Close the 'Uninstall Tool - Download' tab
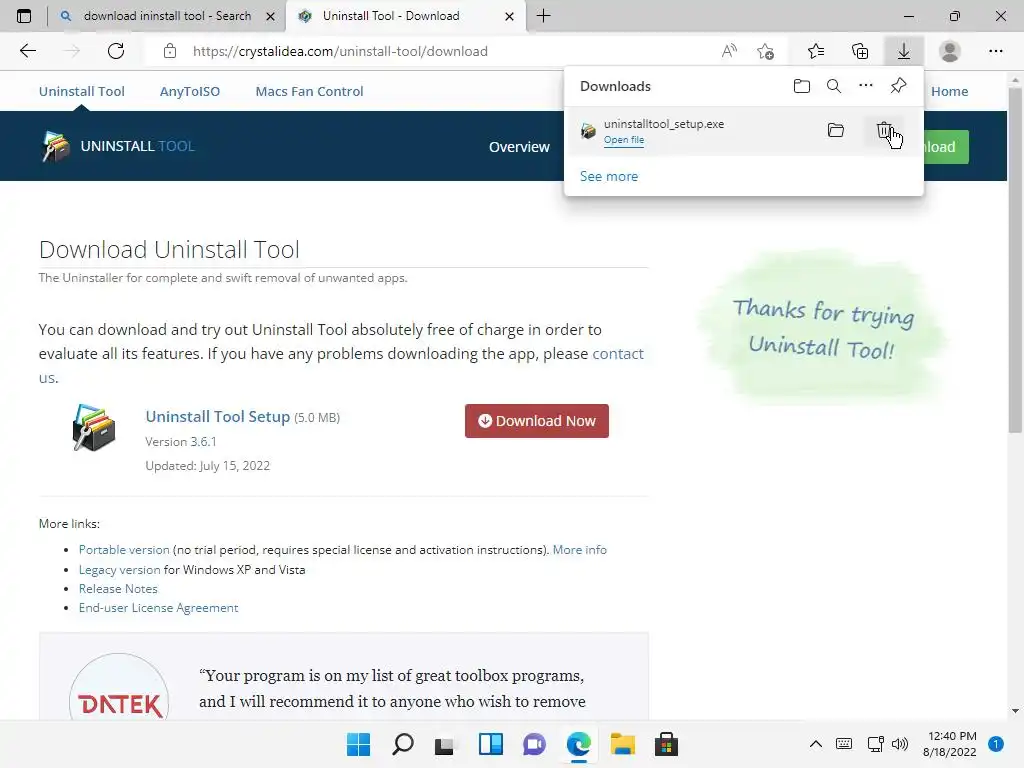Viewport: 1024px width, 768px height. (x=509, y=16)
